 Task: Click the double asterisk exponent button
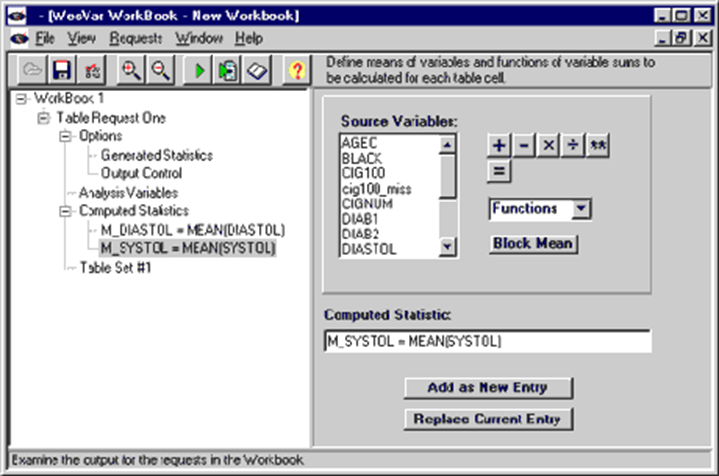[x=598, y=145]
